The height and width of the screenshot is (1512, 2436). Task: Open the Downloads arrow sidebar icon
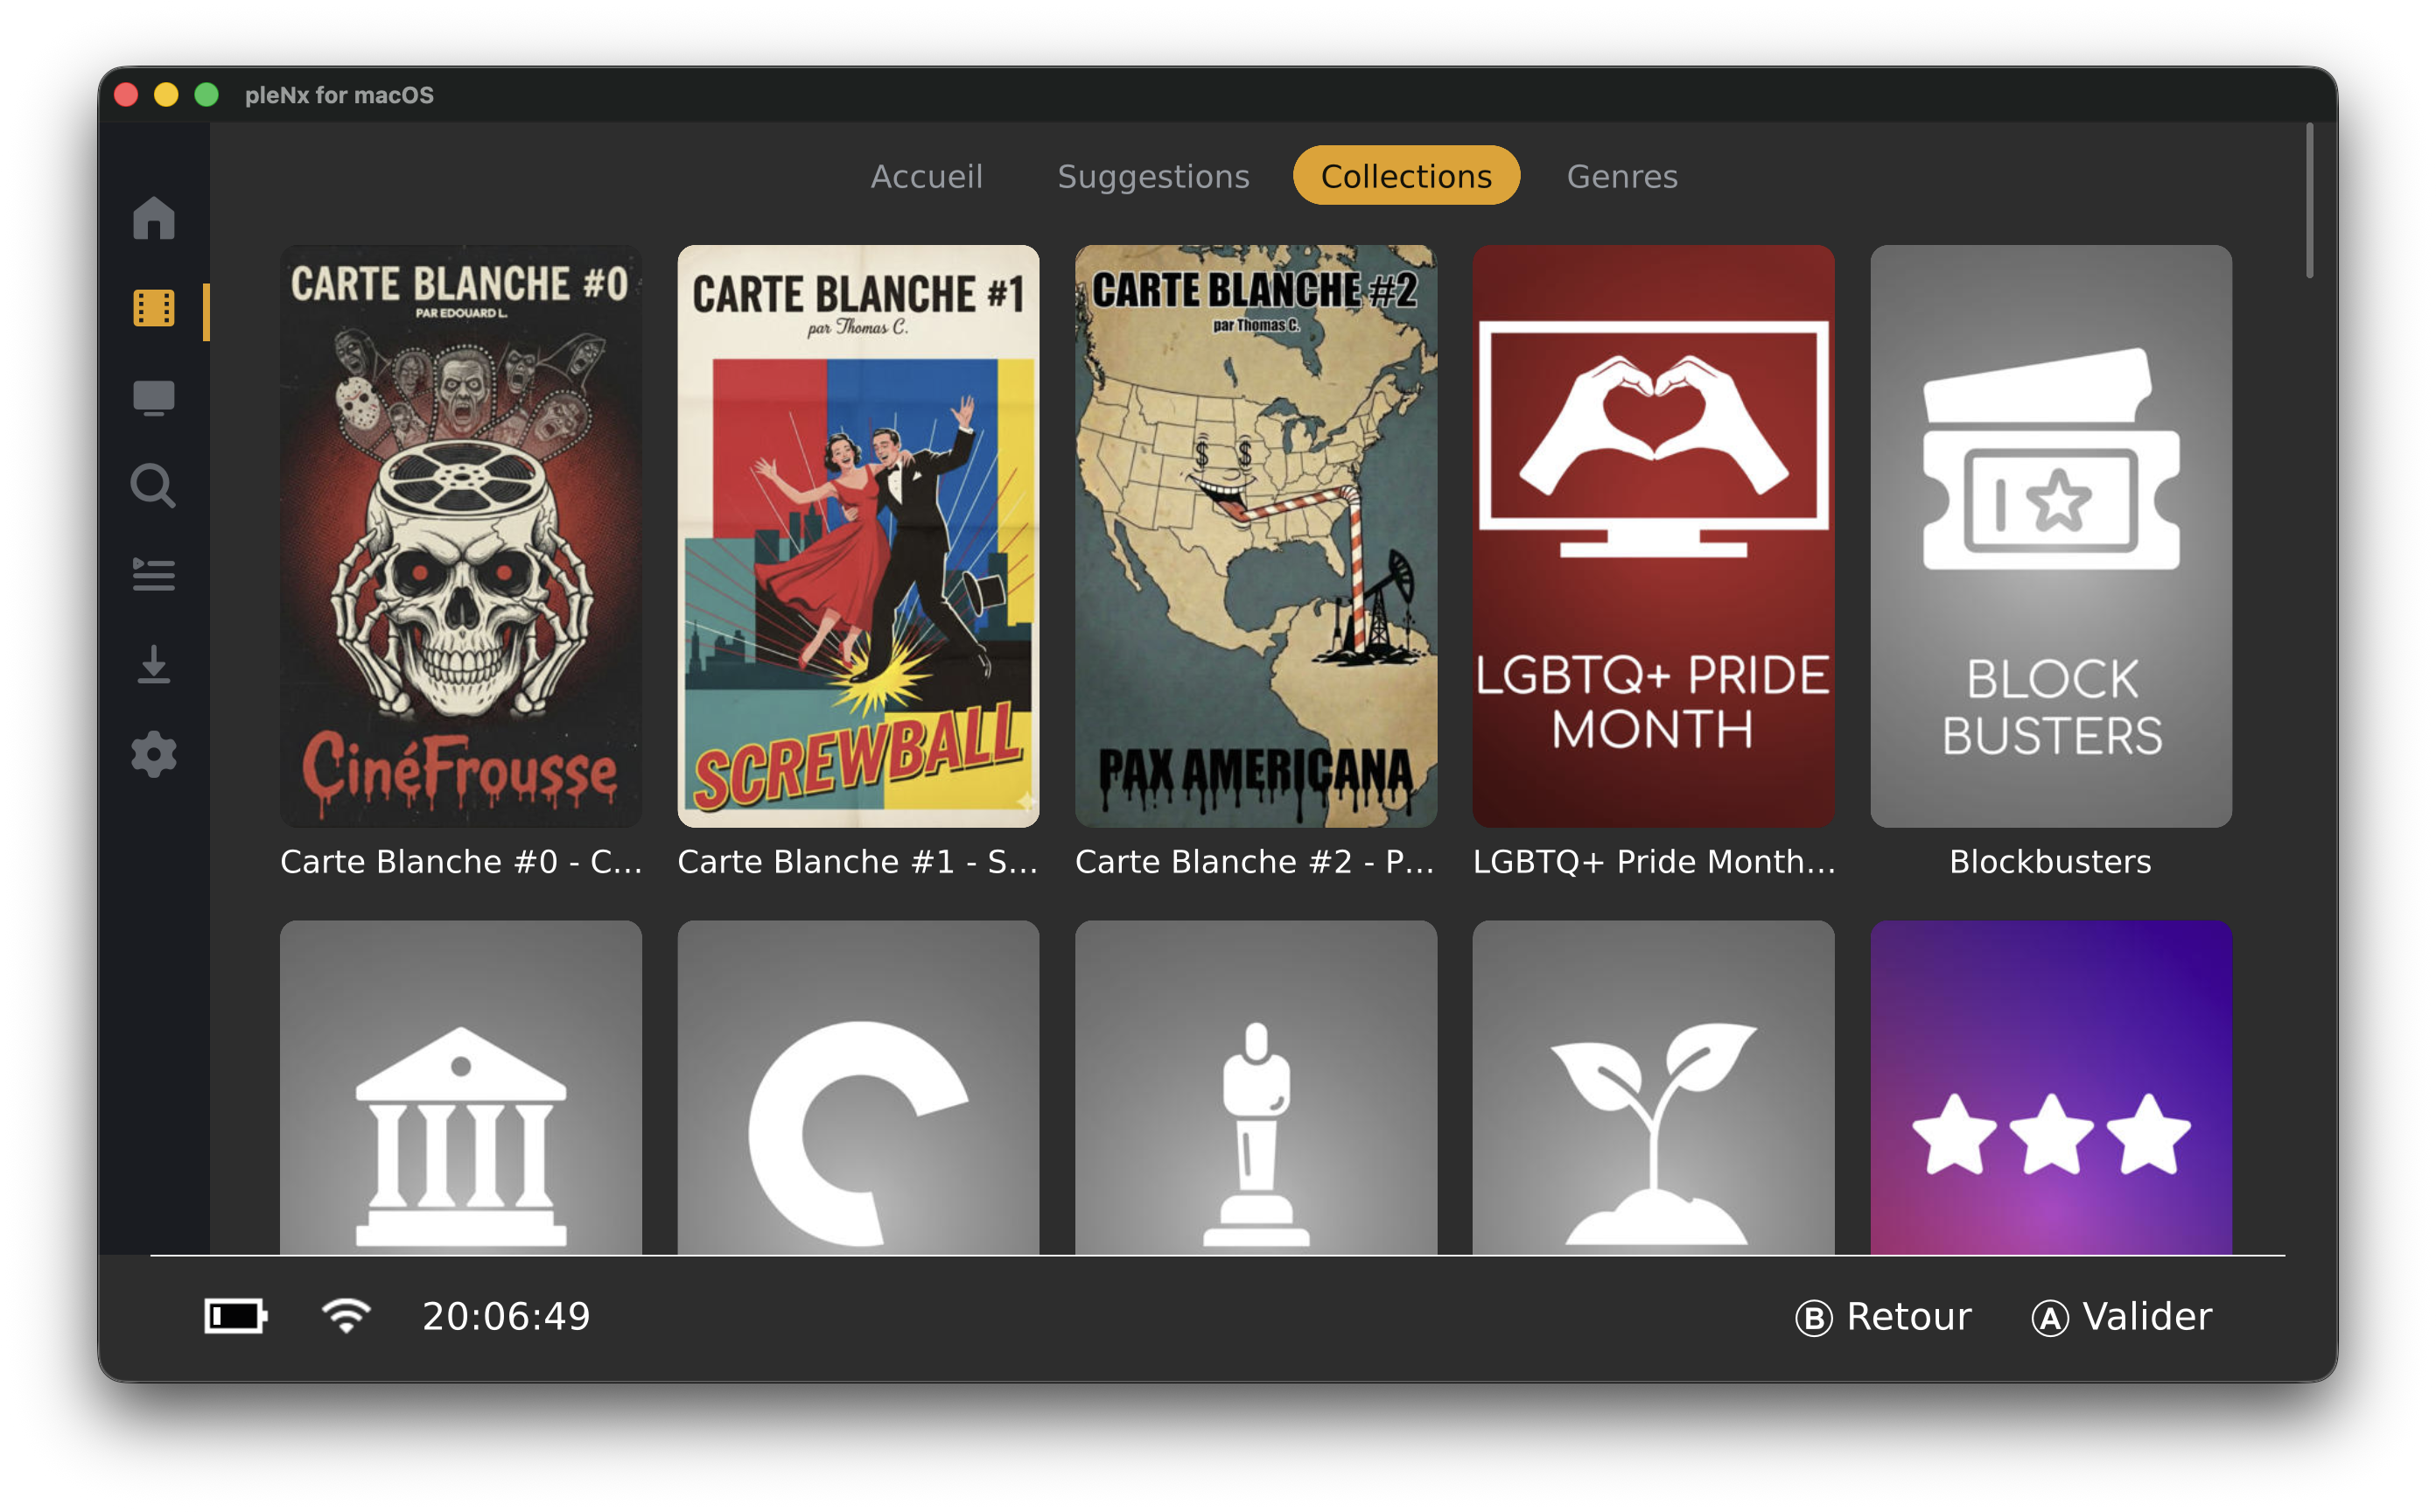point(154,665)
